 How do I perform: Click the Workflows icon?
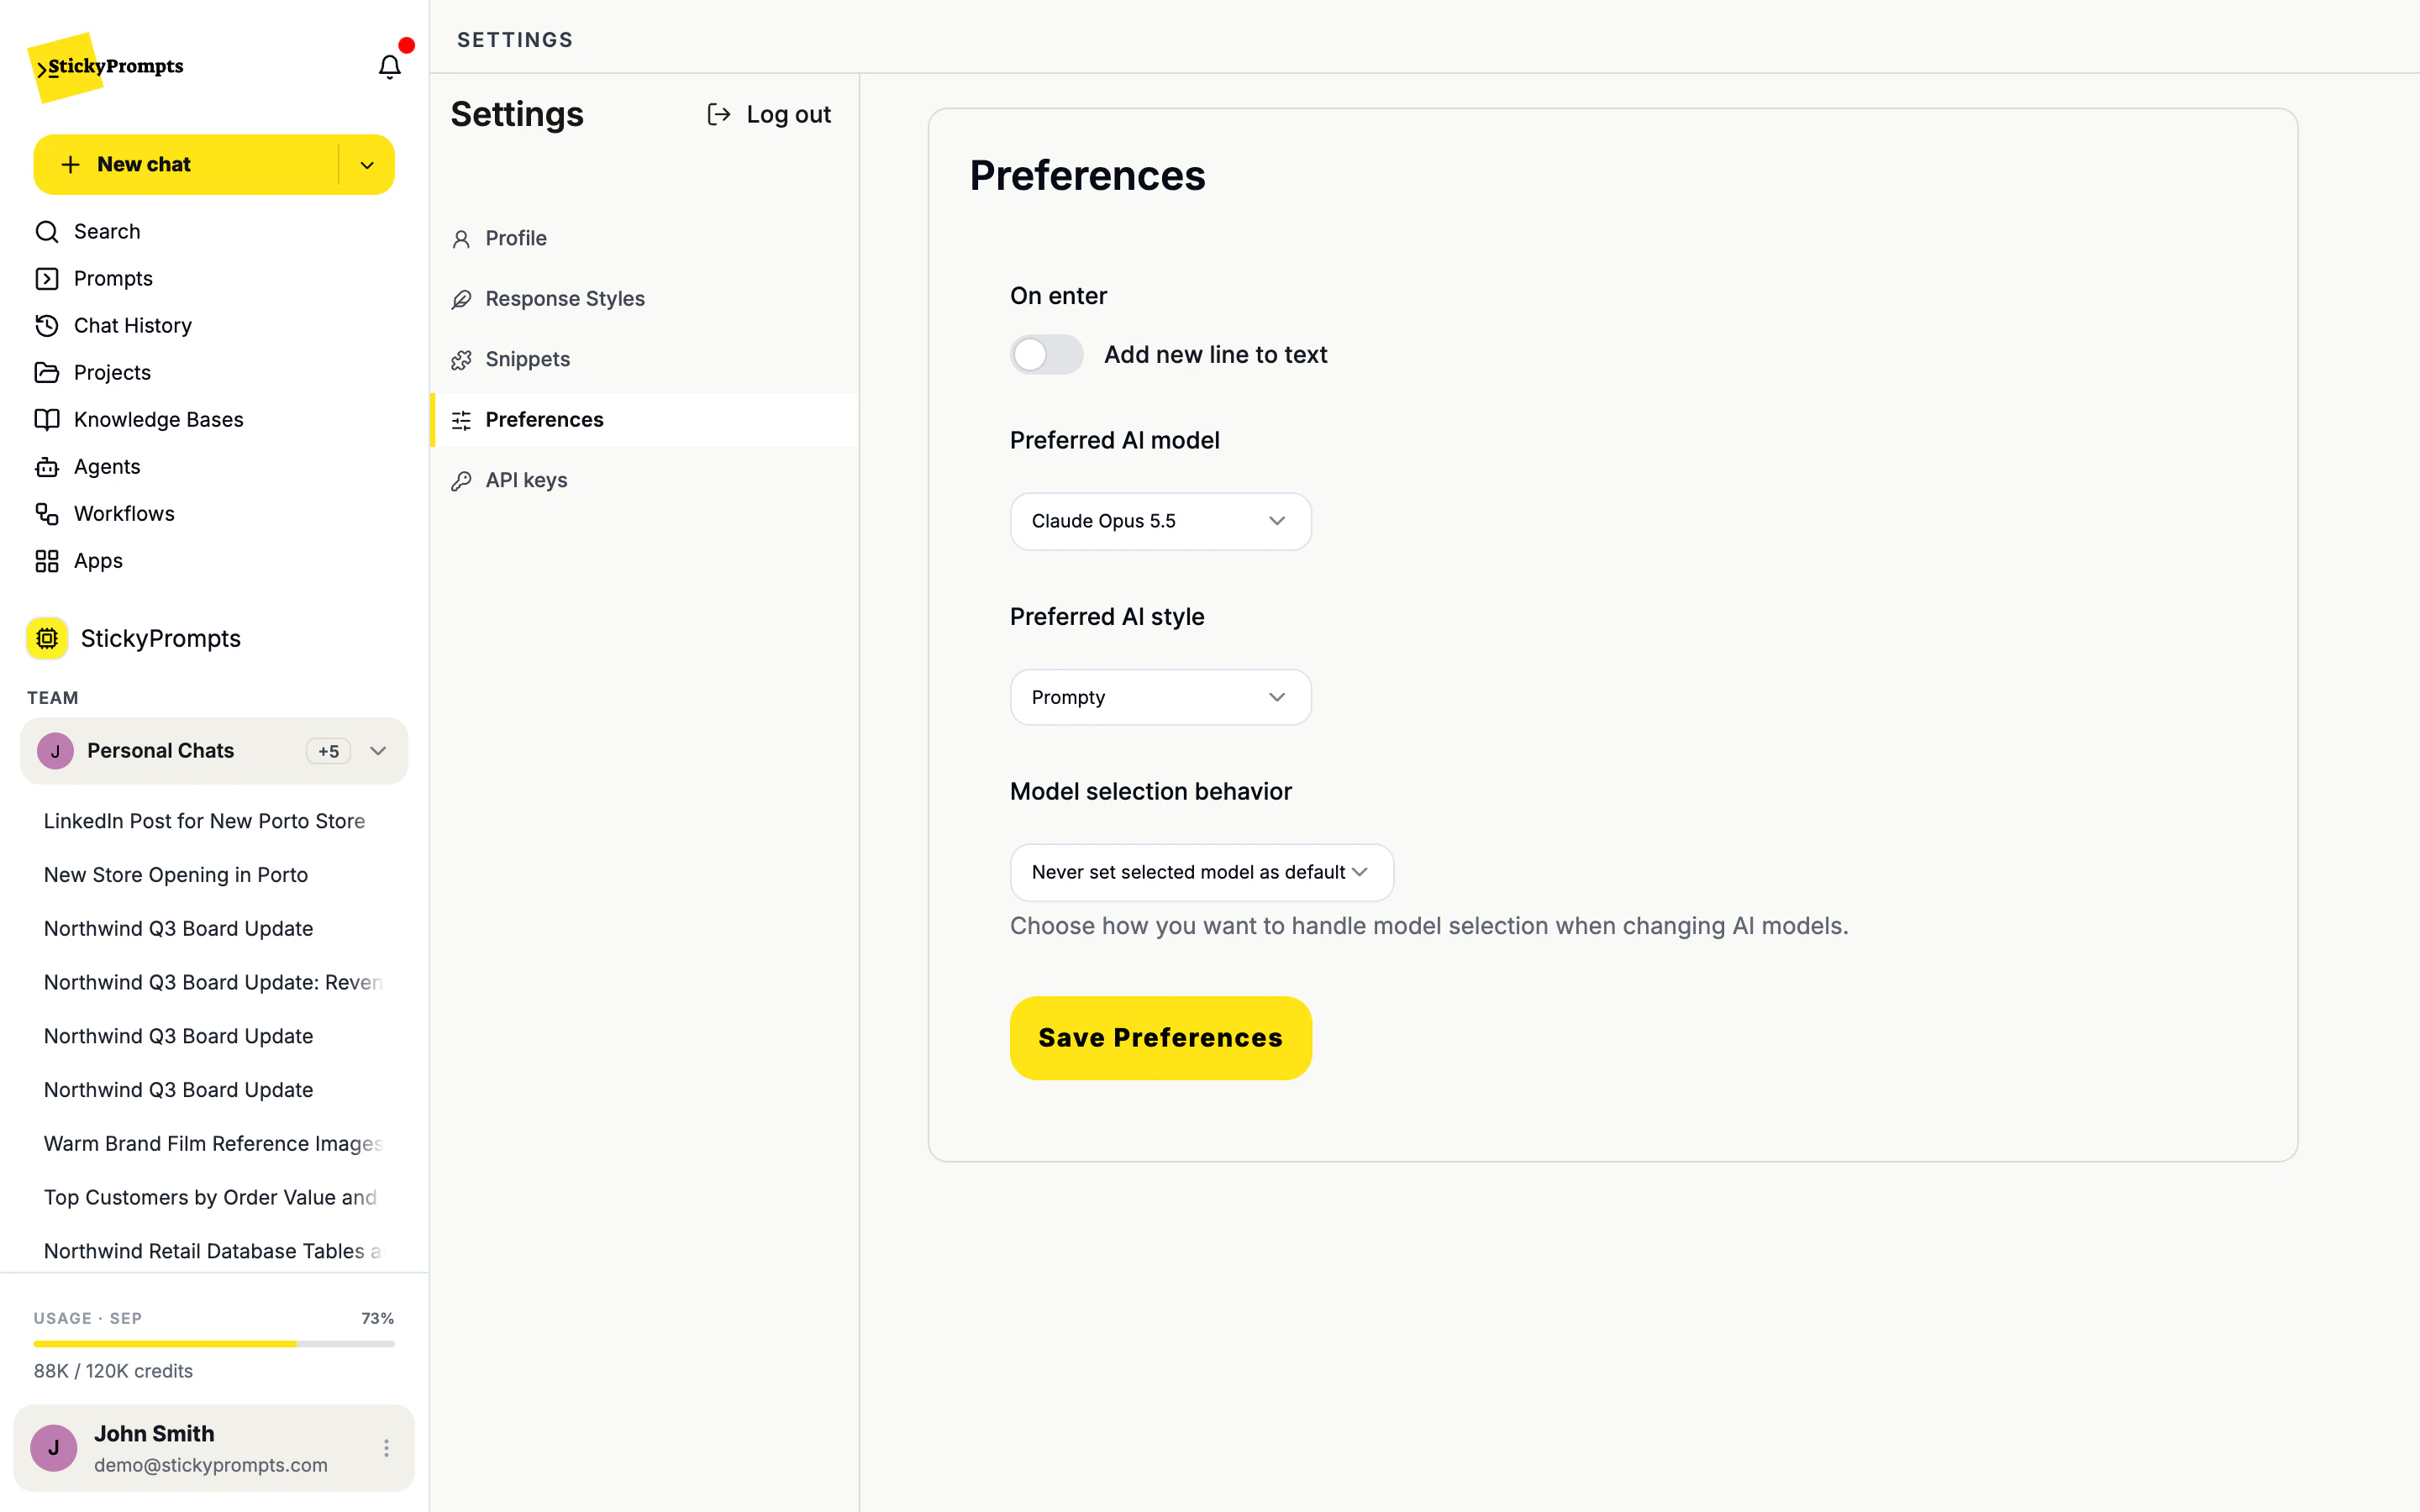[47, 514]
